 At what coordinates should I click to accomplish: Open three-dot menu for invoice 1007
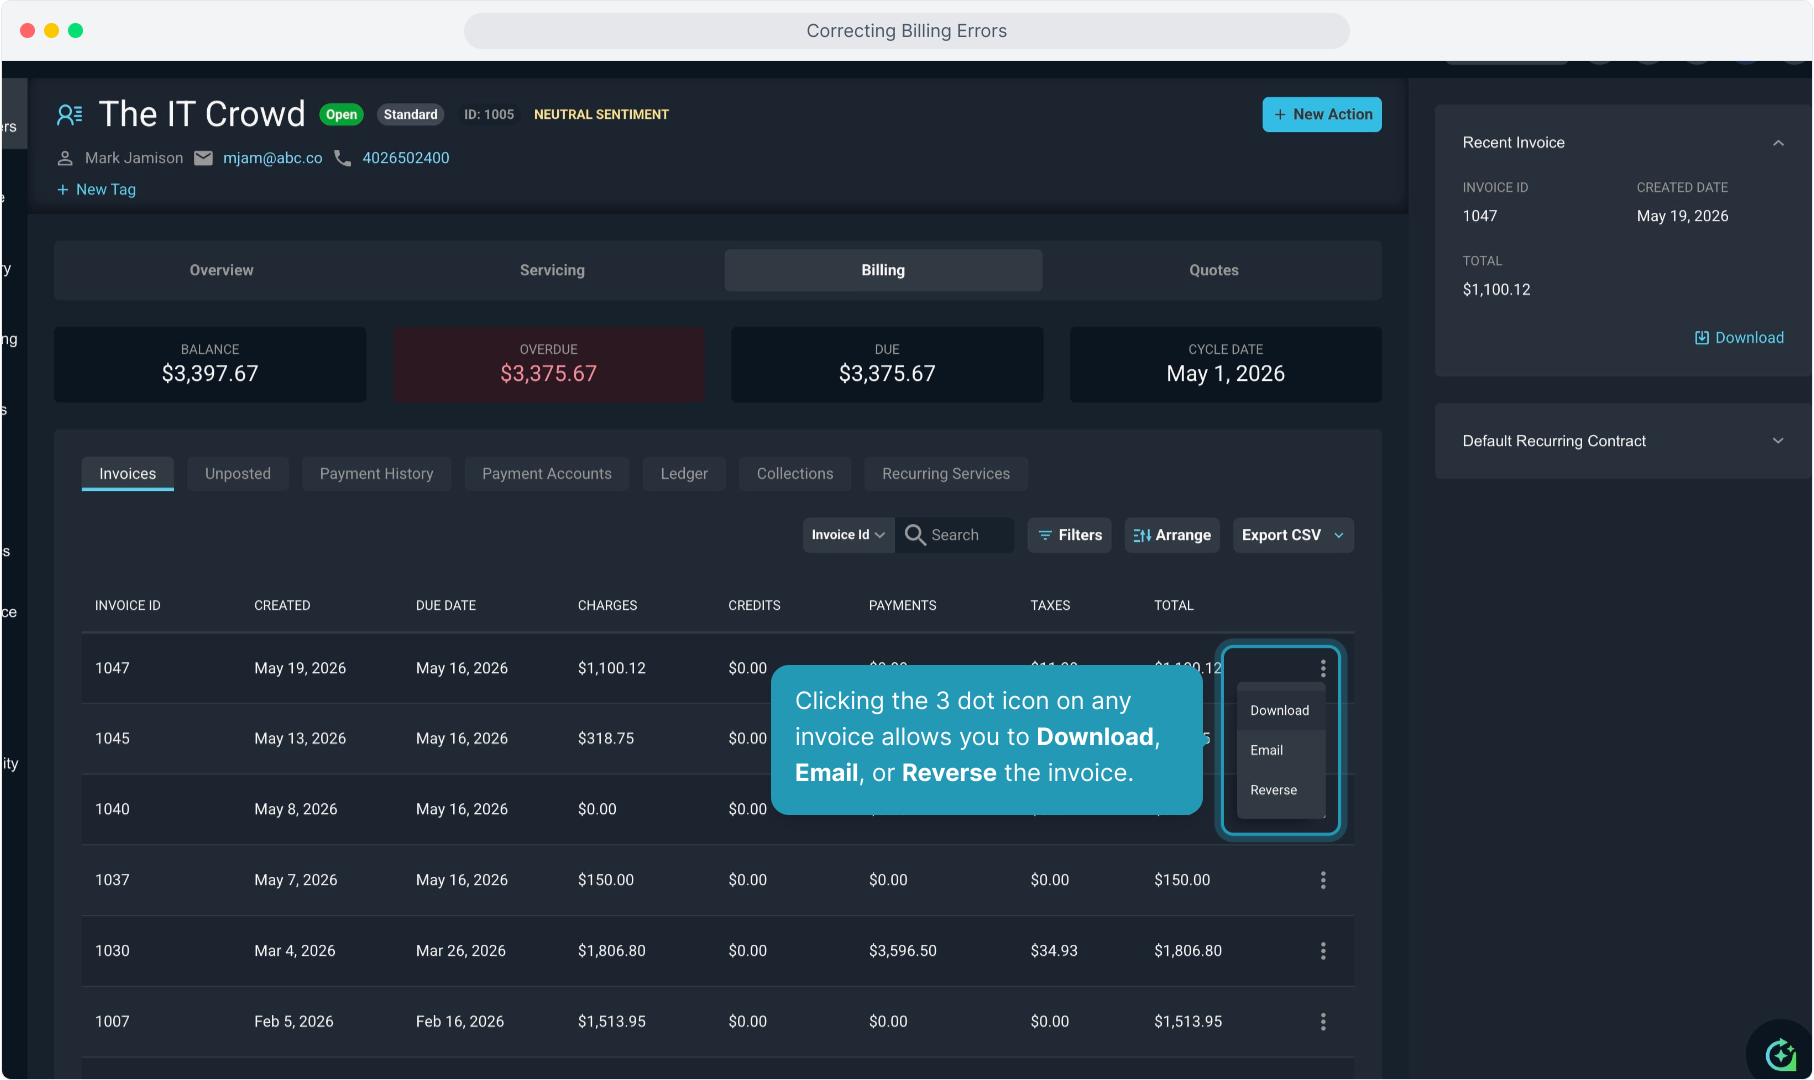coord(1323,1022)
